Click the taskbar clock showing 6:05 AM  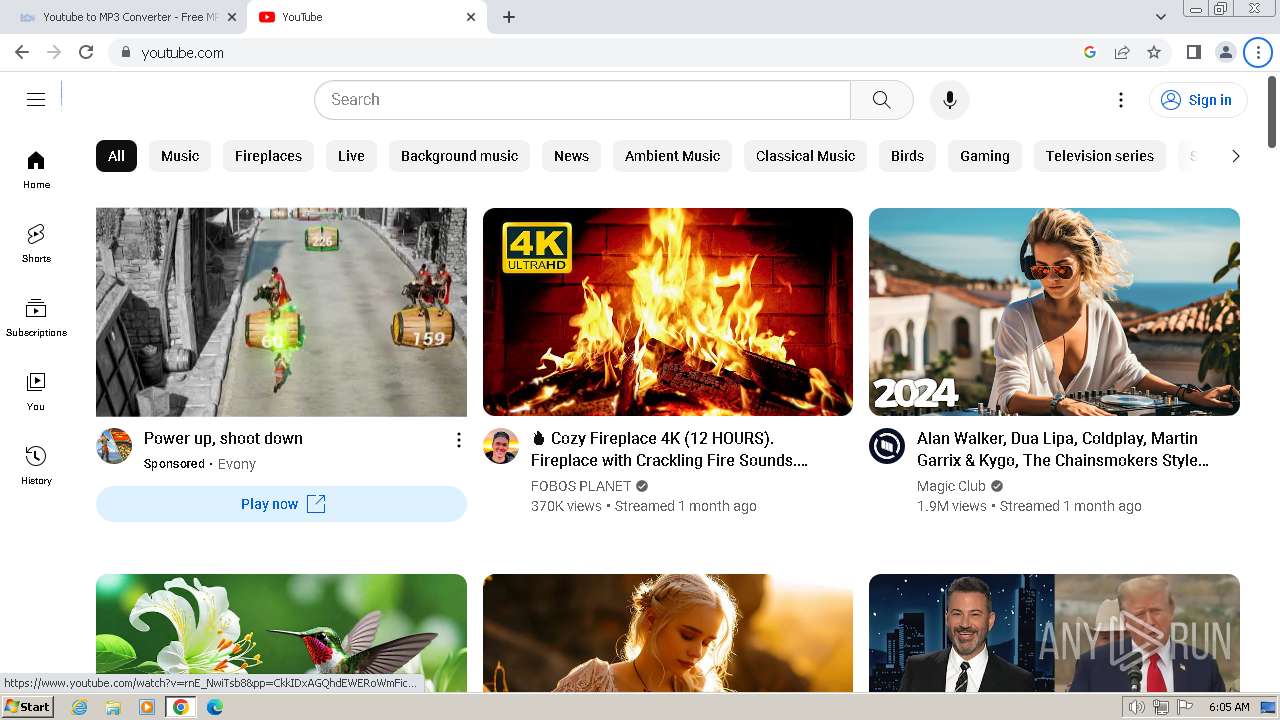(x=1228, y=707)
